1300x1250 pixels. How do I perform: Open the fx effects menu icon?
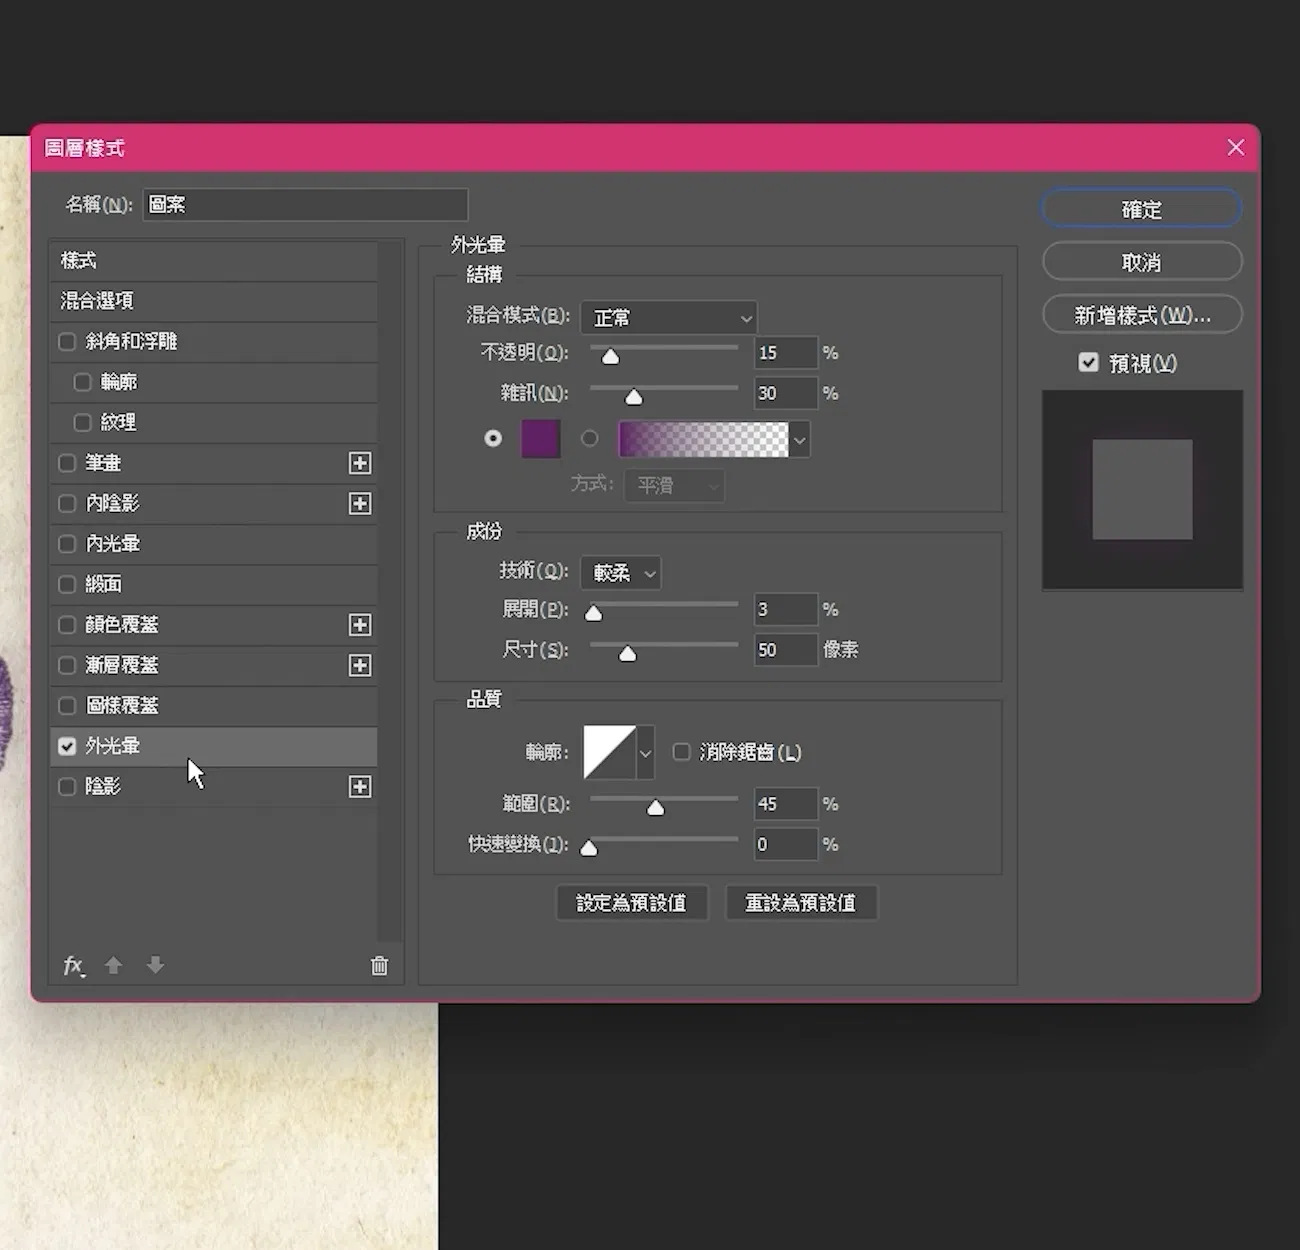[x=74, y=965]
